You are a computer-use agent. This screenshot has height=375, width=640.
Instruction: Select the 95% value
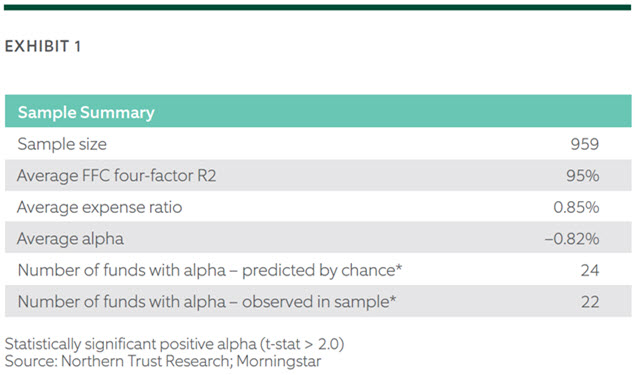582,175
